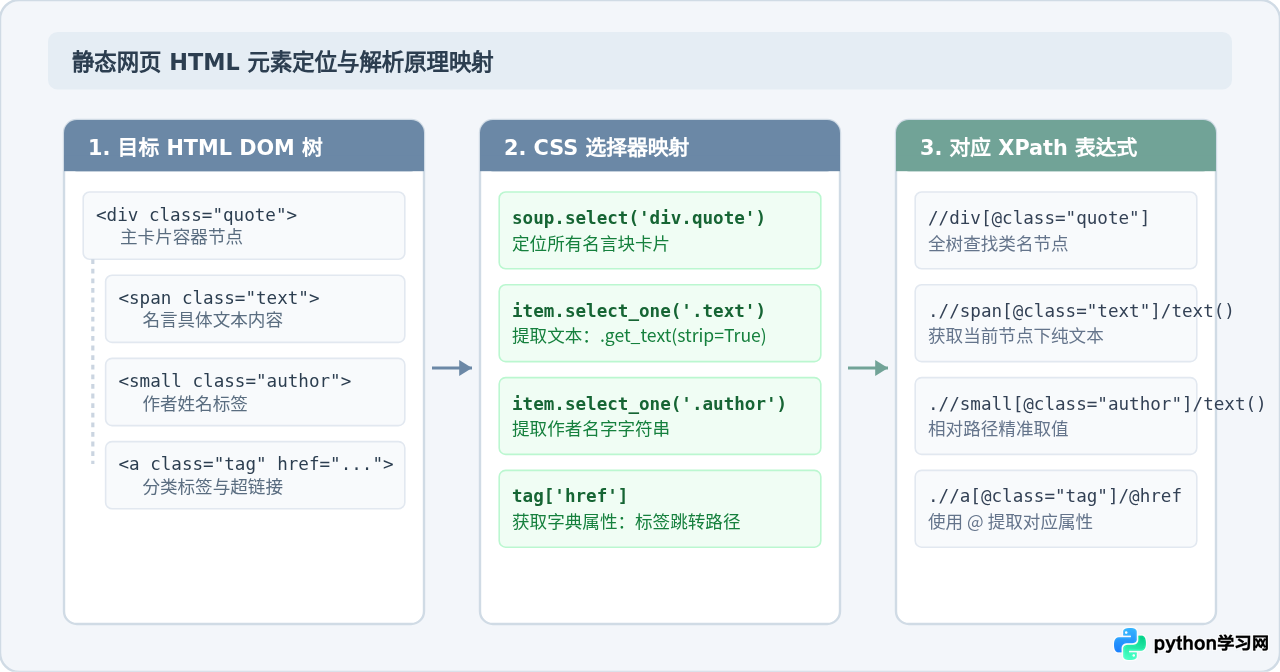Screen dimensions: 1280x672
Task: Click the '使用 @ 提取对应属性' description text
Action: tap(1010, 522)
